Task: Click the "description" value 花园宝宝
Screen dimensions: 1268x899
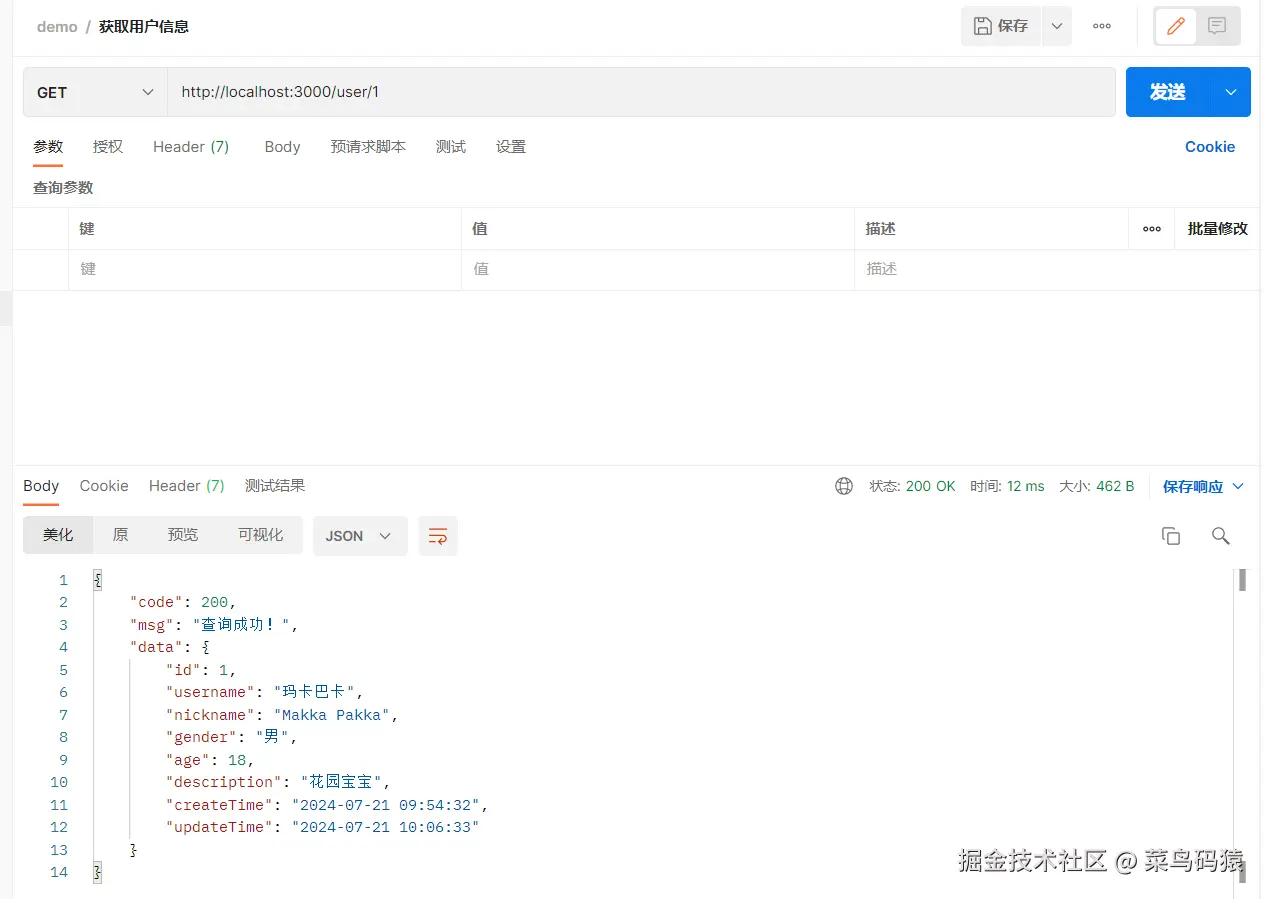Action: tap(341, 782)
